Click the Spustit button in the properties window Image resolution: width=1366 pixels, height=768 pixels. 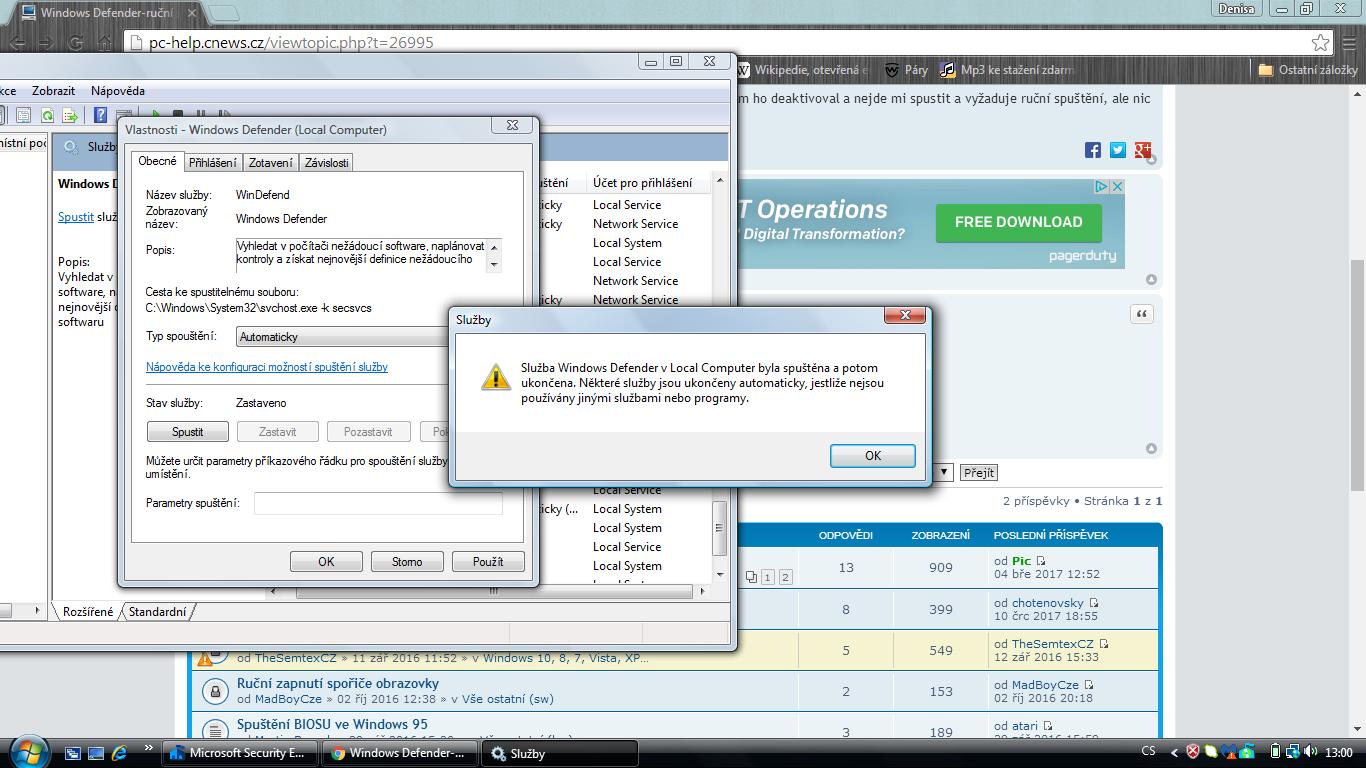coord(187,432)
